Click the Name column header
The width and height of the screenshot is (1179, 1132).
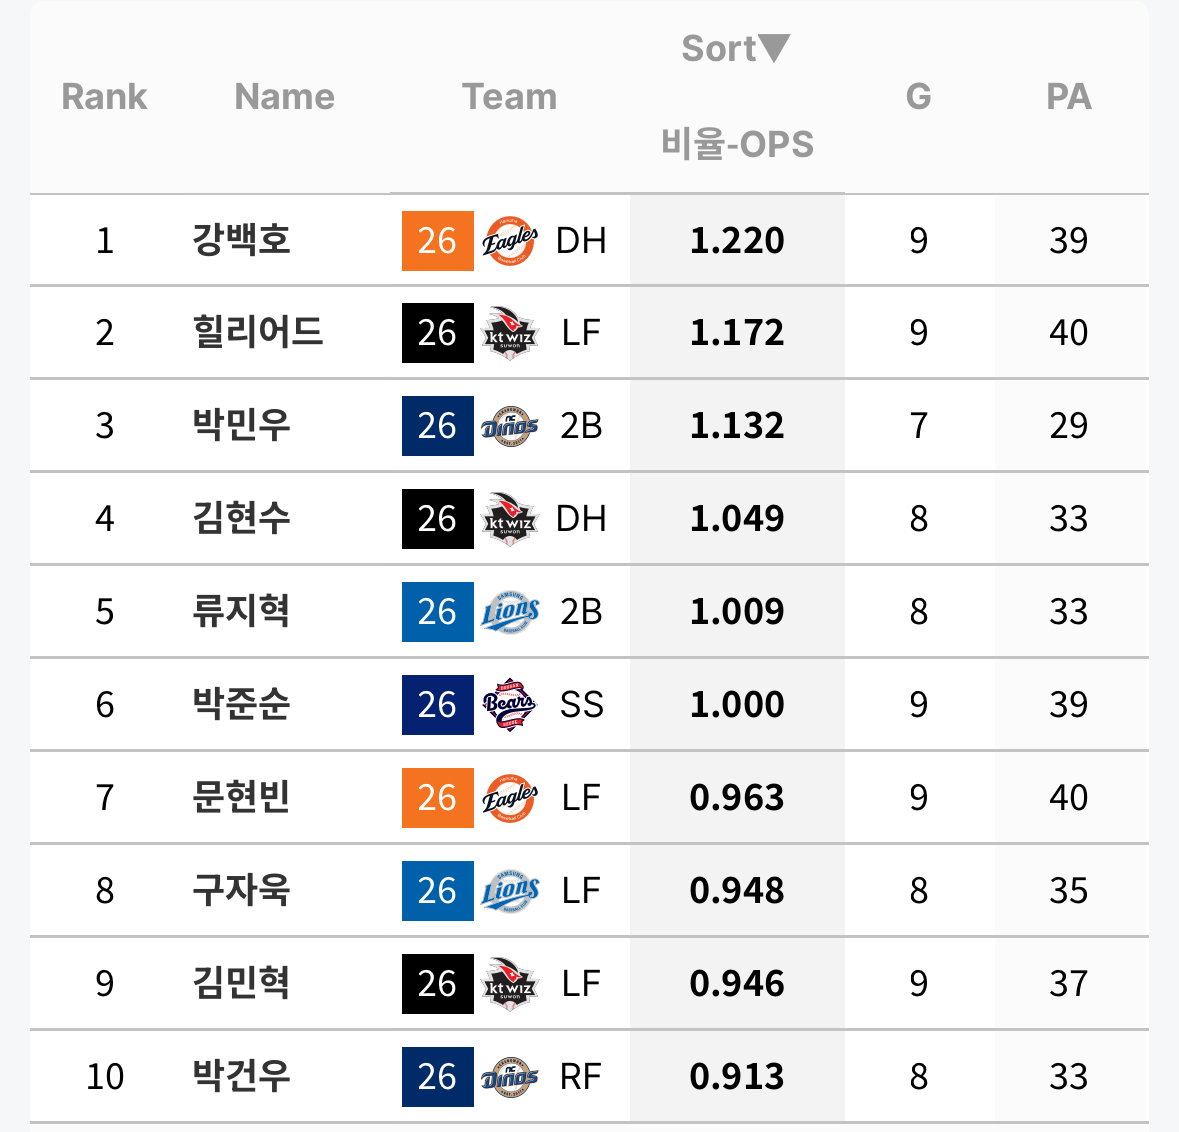click(x=284, y=96)
